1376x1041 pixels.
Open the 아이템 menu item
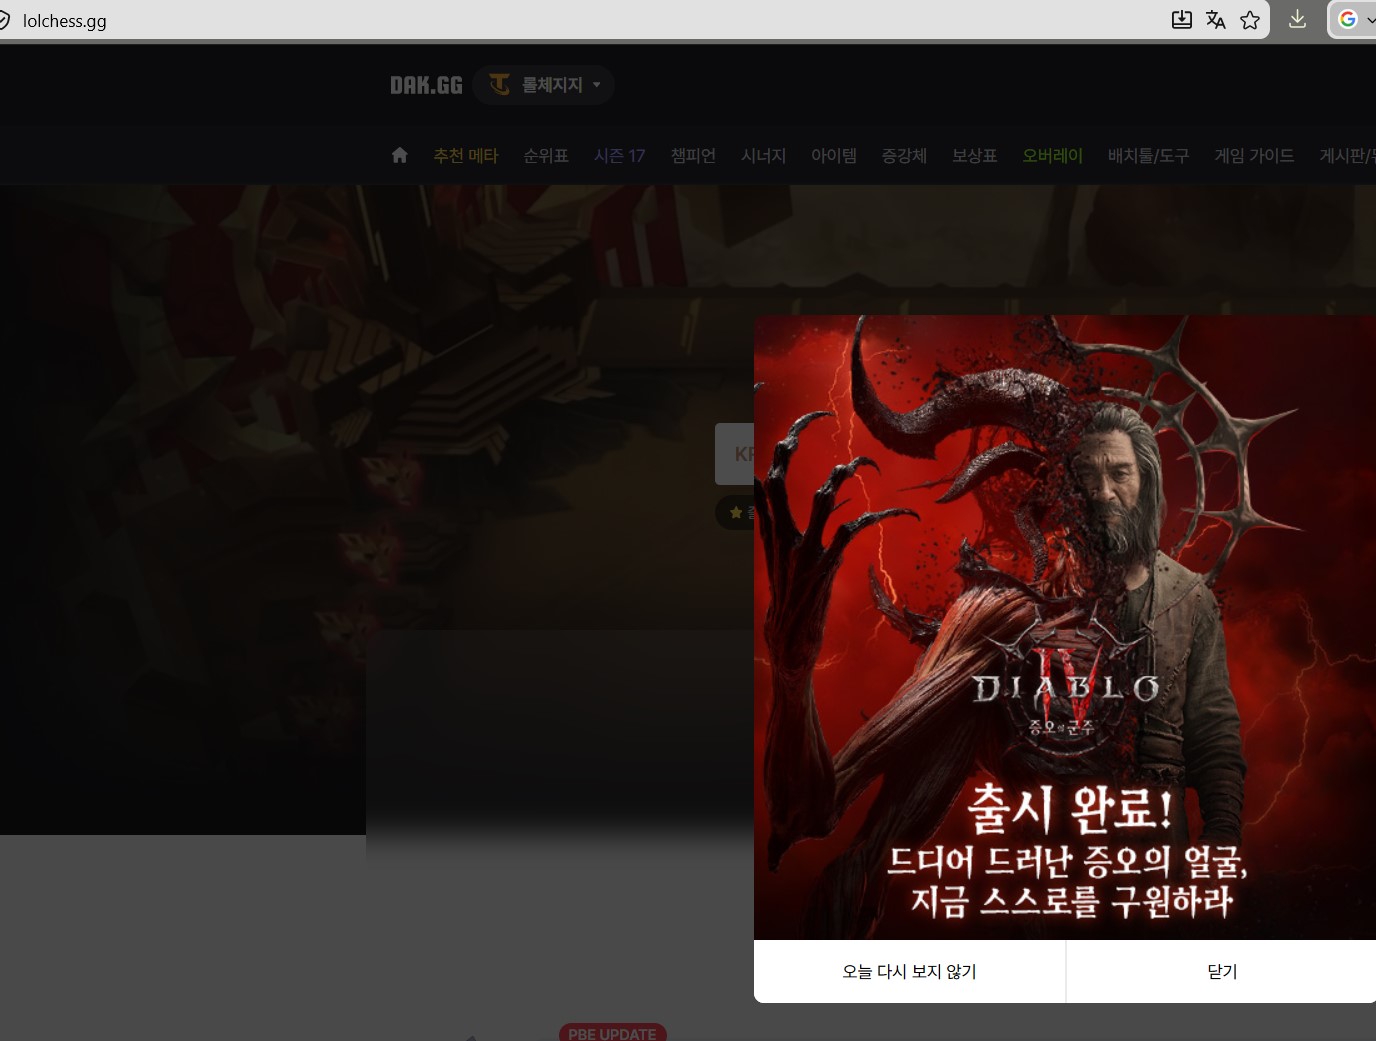click(x=834, y=156)
